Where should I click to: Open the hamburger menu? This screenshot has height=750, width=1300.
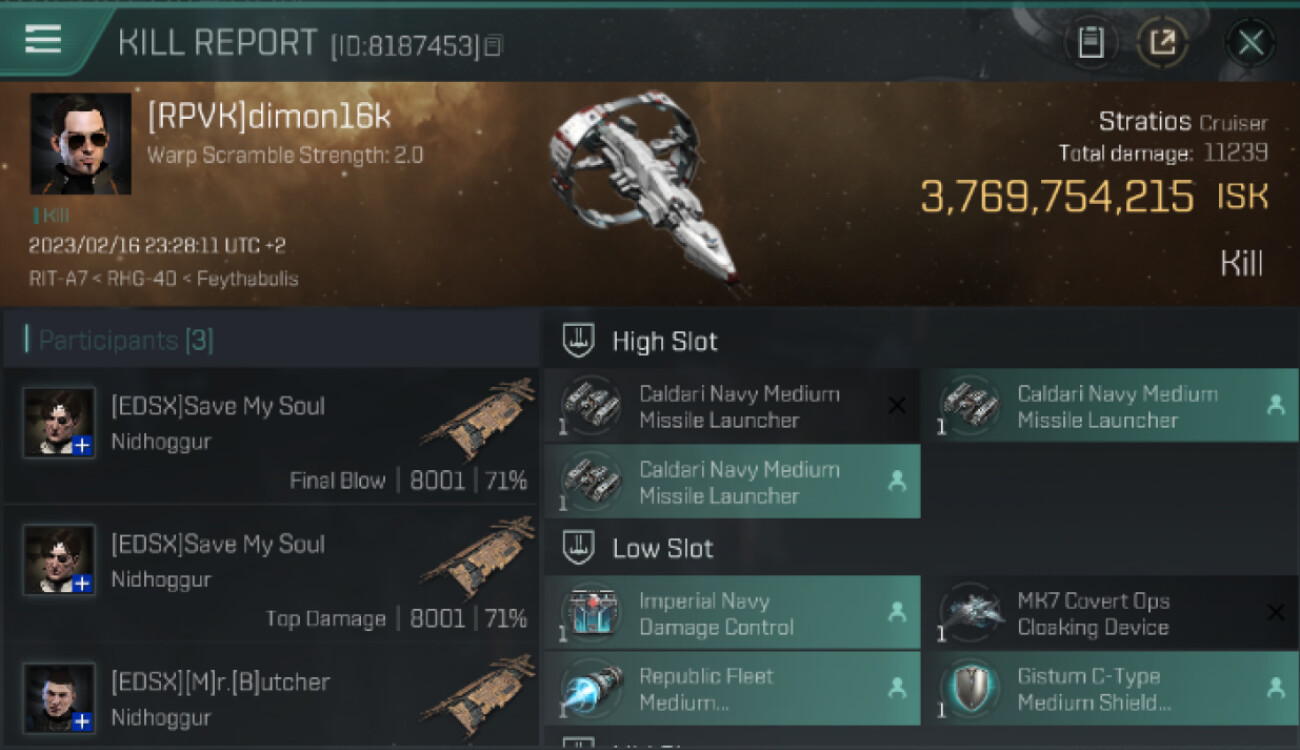(43, 39)
